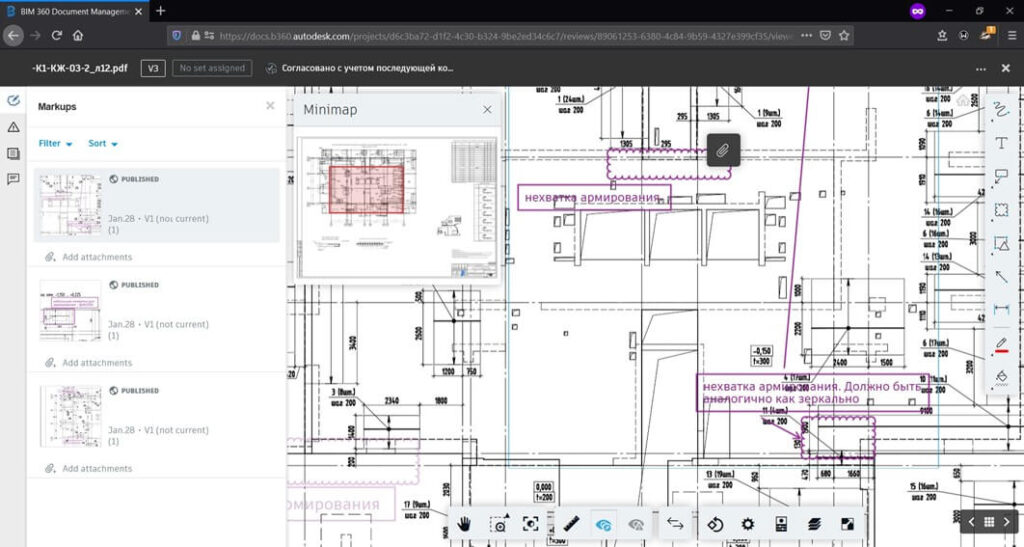The image size is (1024, 547).
Task: Select the third published markup thumbnail
Action: 71,416
